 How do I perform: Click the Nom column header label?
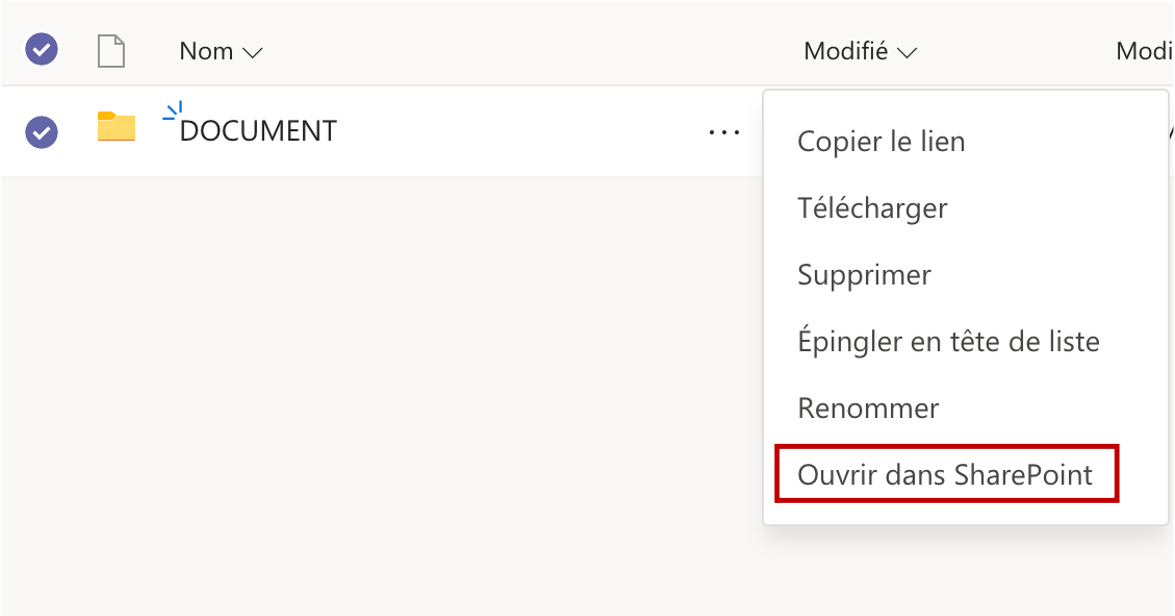(206, 51)
